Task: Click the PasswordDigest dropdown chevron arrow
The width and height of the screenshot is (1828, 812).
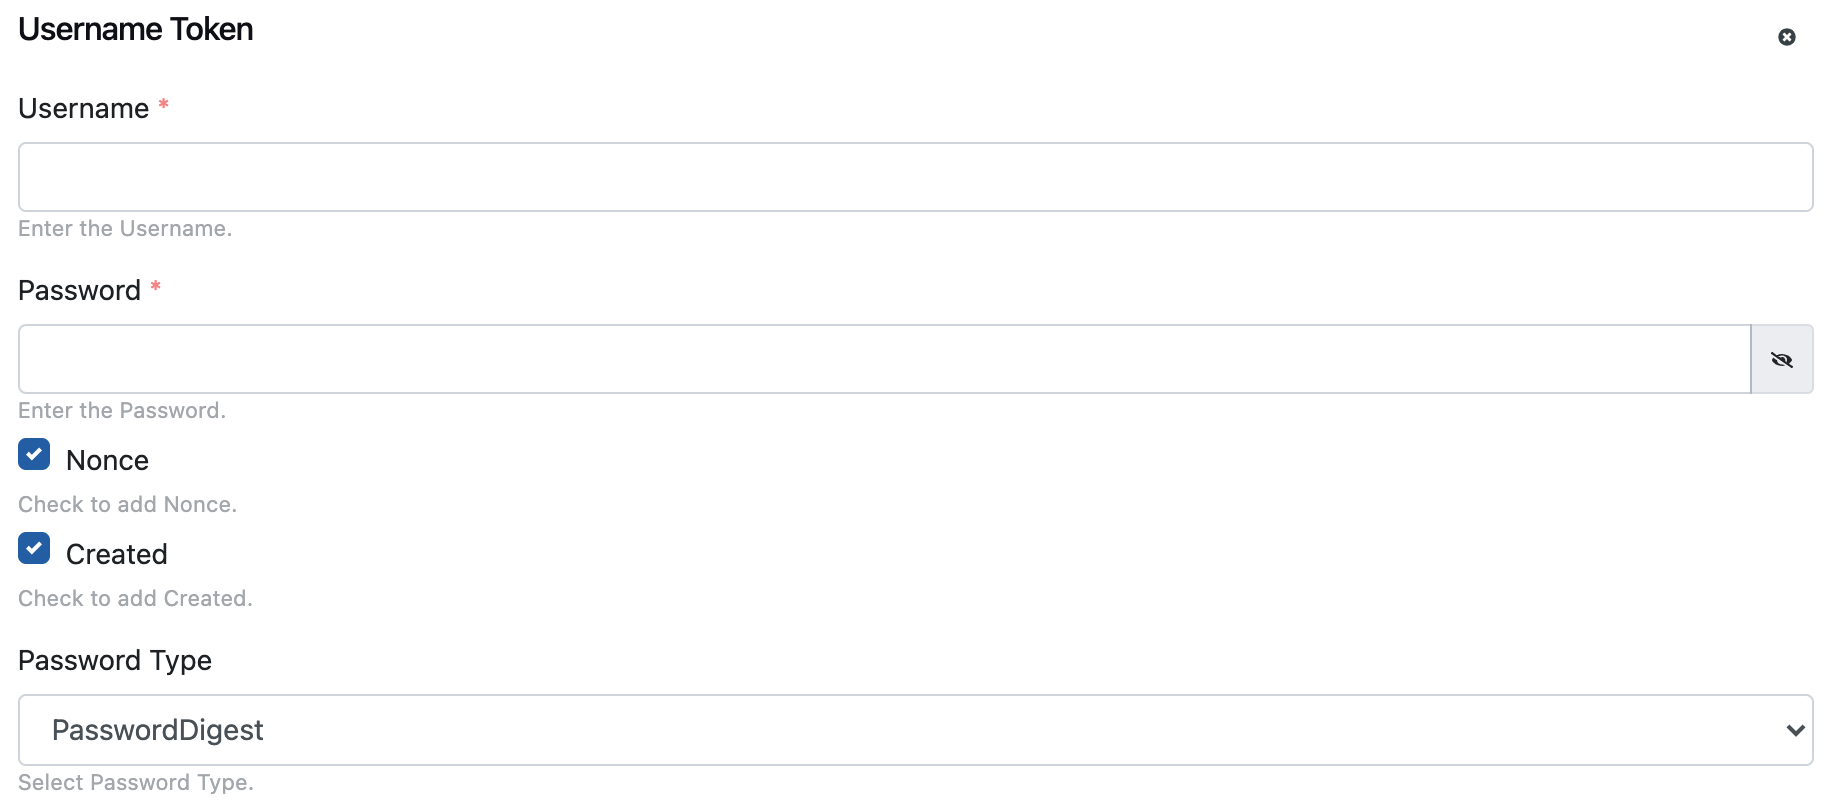Action: coord(1795,730)
